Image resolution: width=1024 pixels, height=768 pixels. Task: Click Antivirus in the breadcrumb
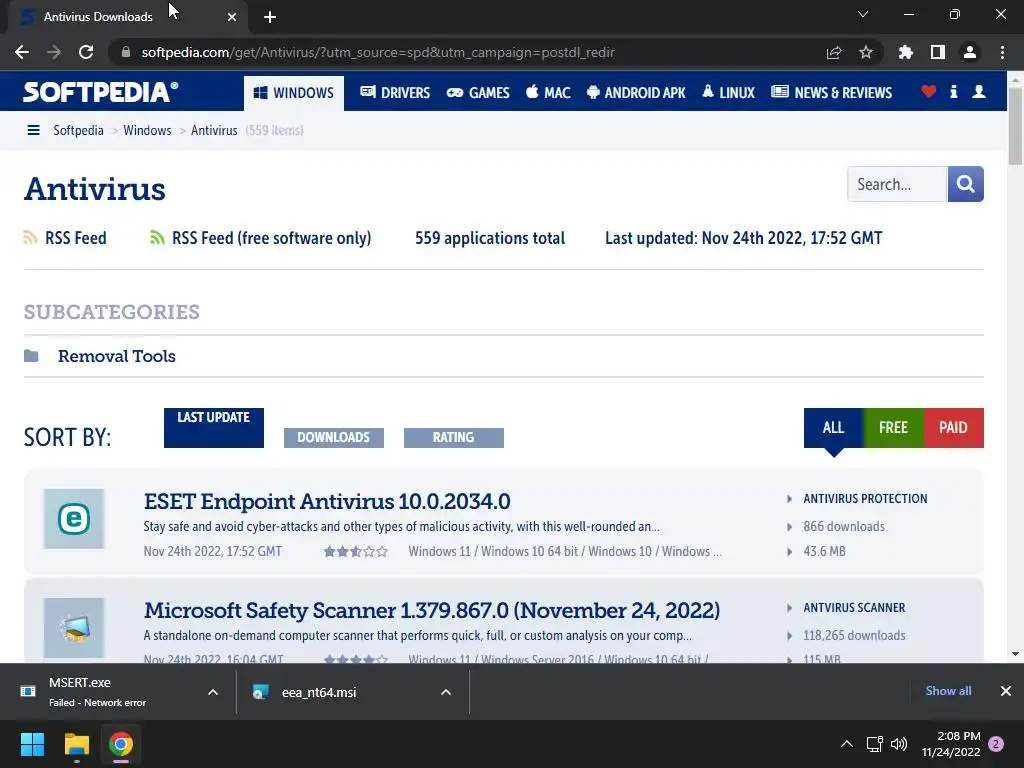[x=214, y=131]
